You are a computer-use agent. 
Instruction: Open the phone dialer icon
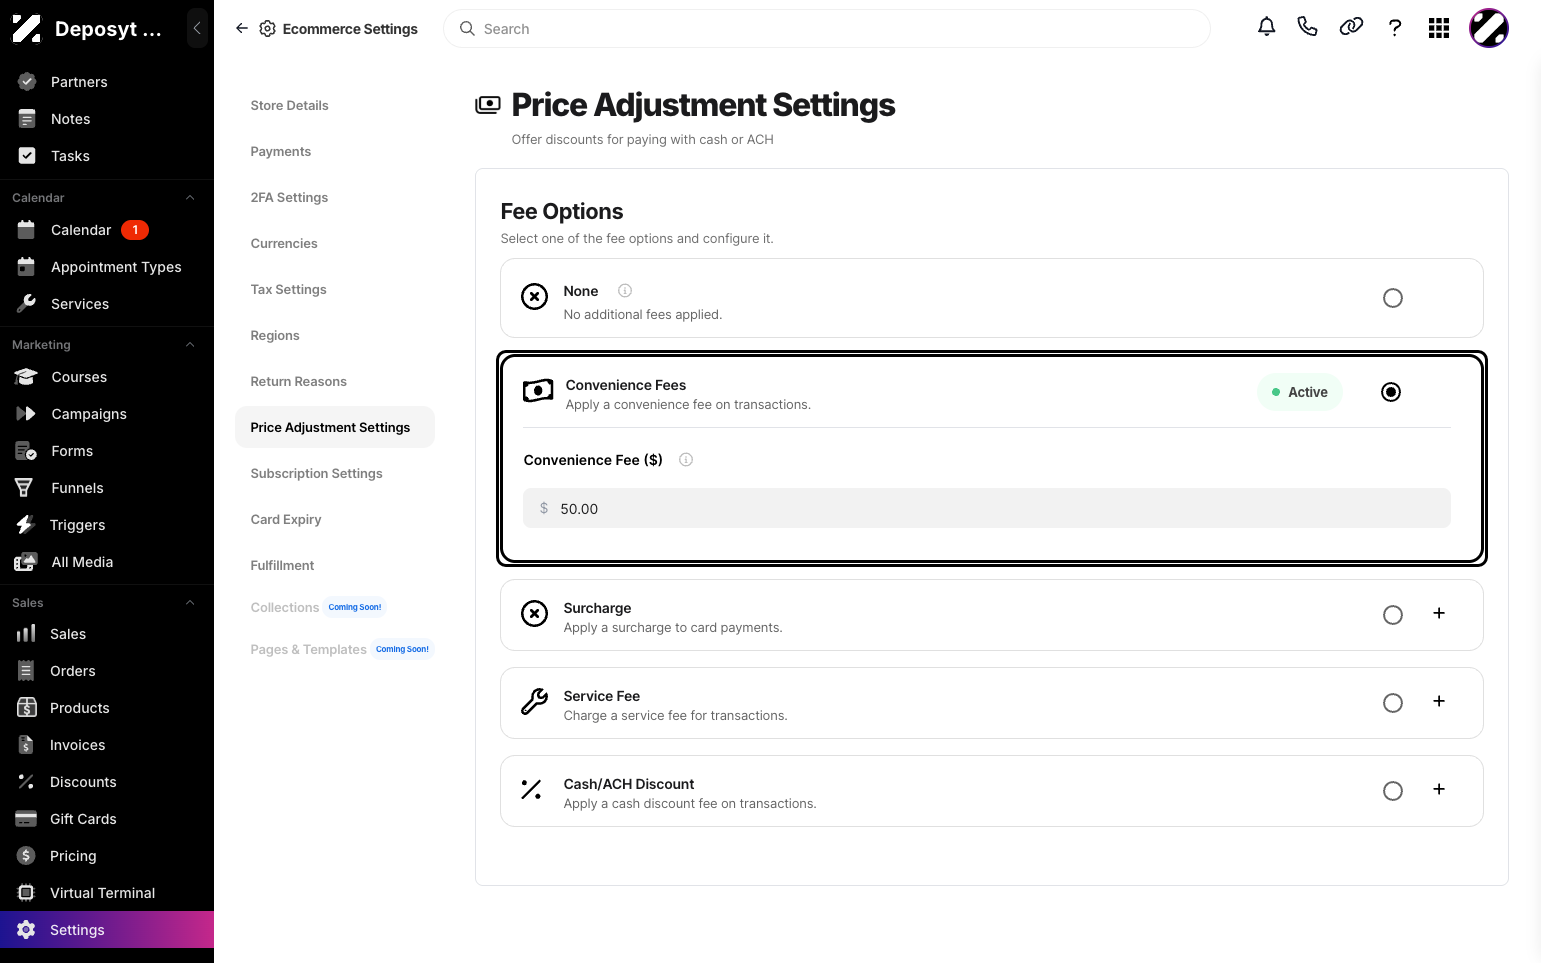1307,28
